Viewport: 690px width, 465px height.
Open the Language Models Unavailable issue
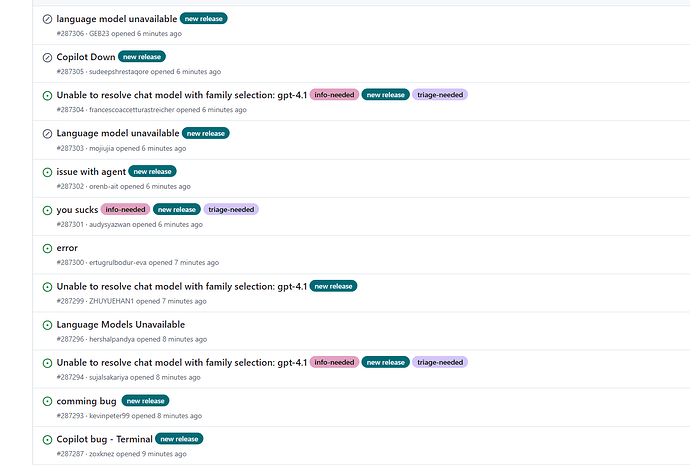pyautogui.click(x=121, y=325)
